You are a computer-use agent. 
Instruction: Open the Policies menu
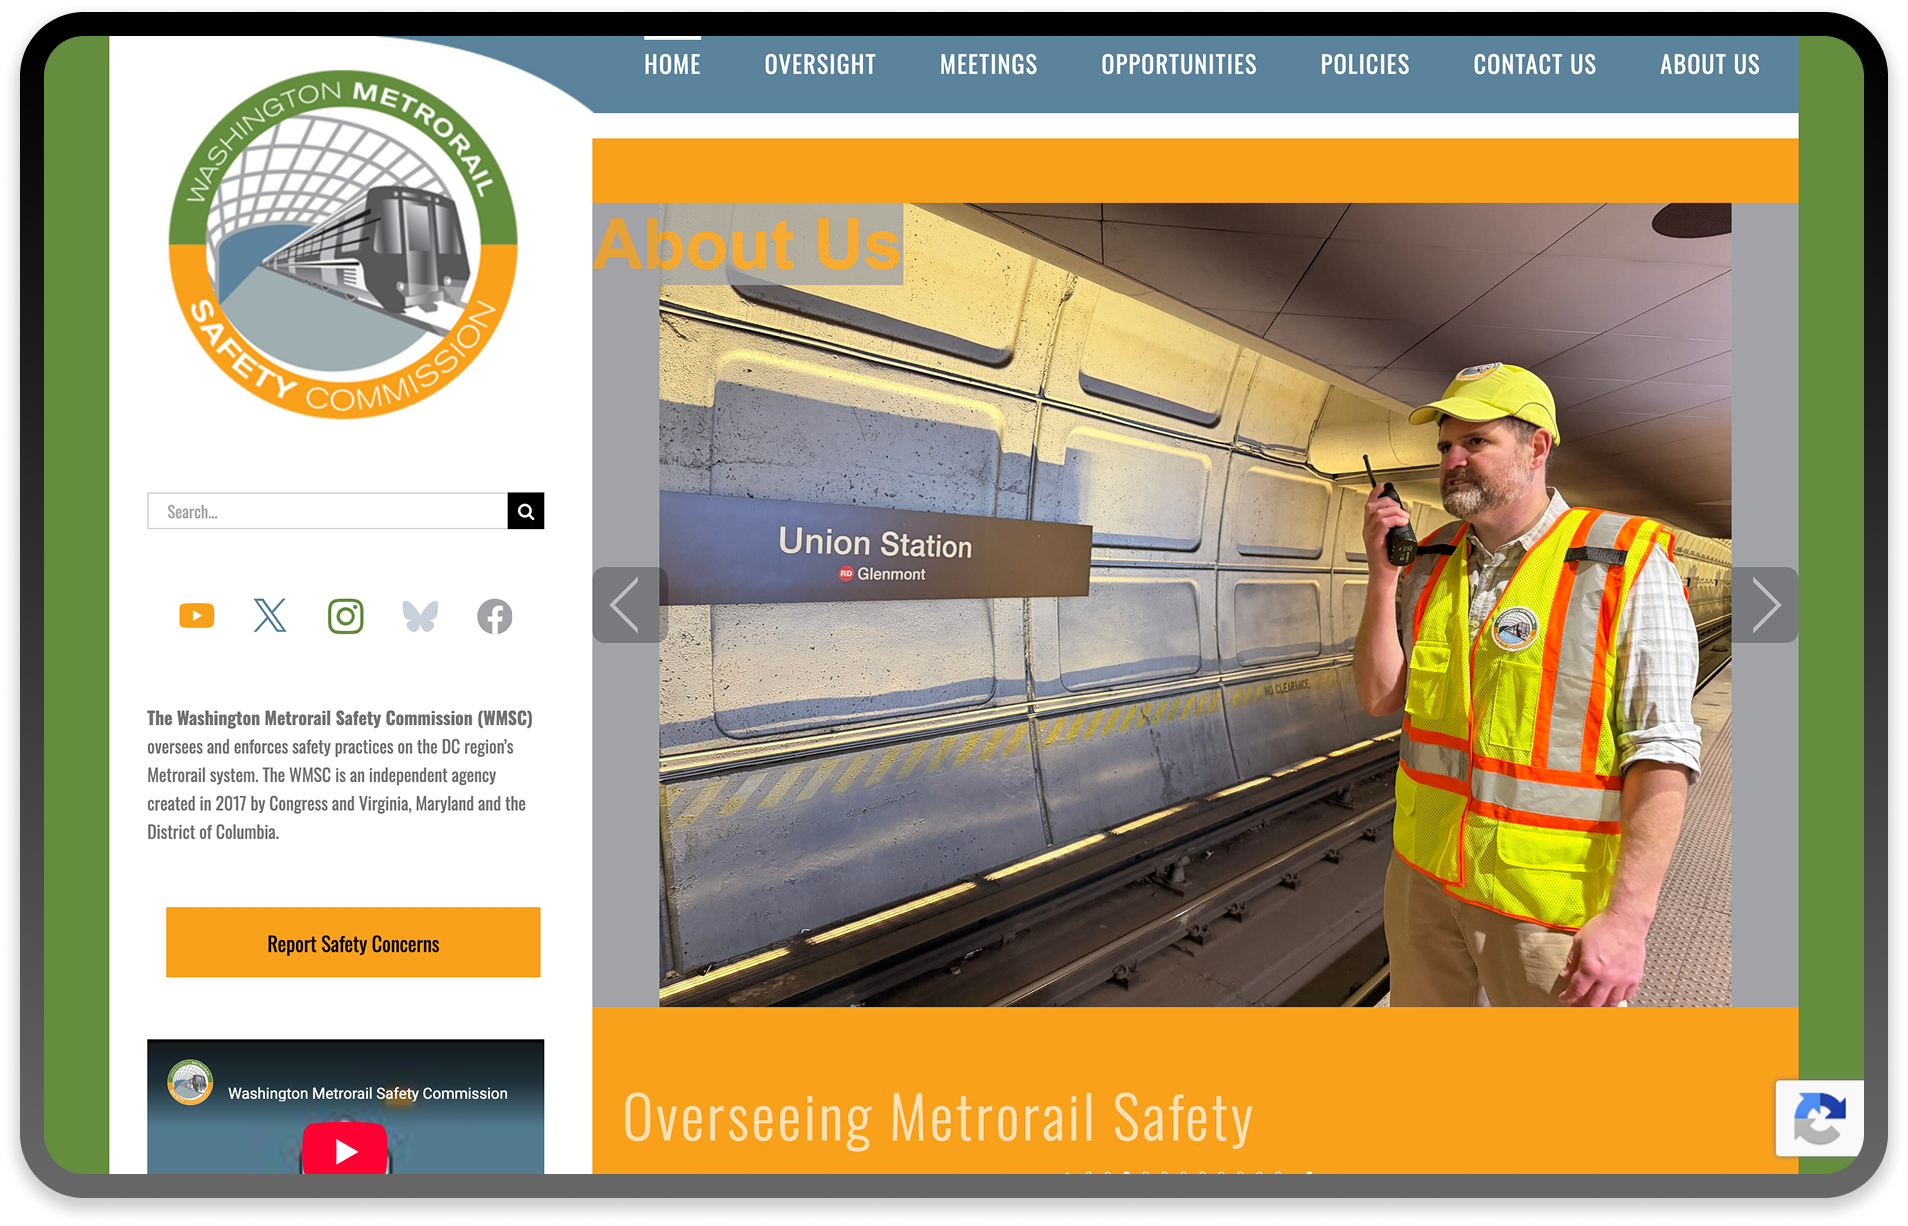click(1365, 65)
